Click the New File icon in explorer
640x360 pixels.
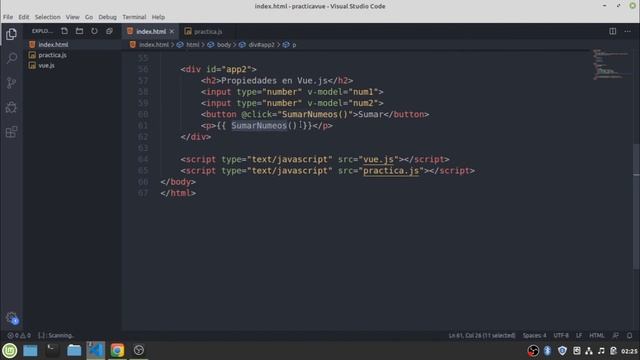(x=64, y=31)
